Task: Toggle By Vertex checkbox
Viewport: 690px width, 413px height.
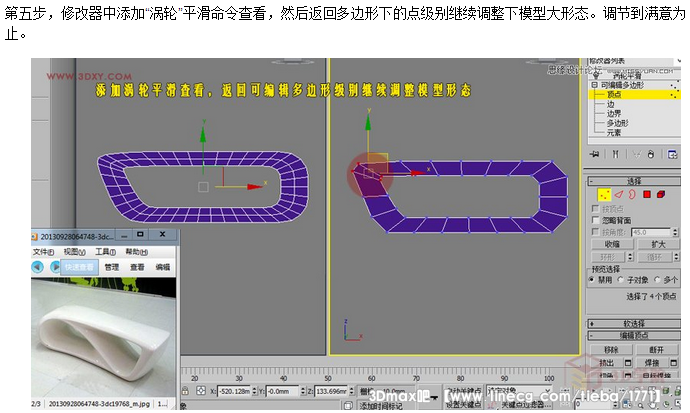Action: [595, 208]
